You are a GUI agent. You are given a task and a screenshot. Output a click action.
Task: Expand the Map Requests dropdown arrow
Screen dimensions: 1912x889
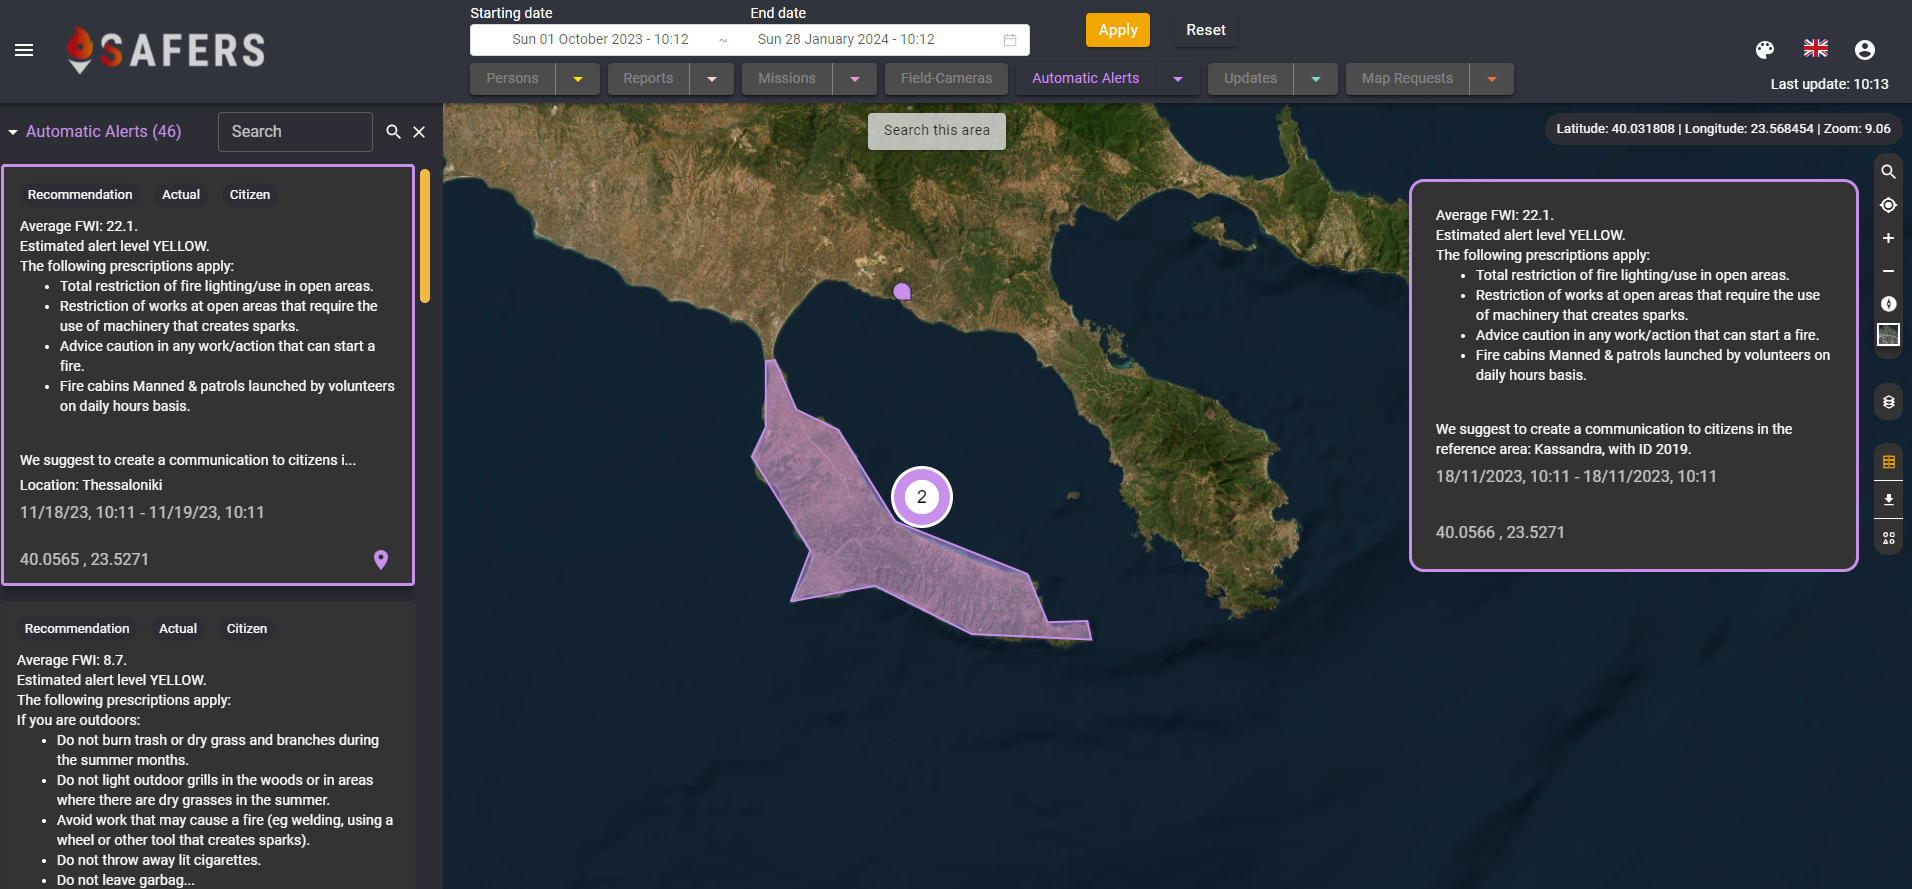coord(1492,78)
